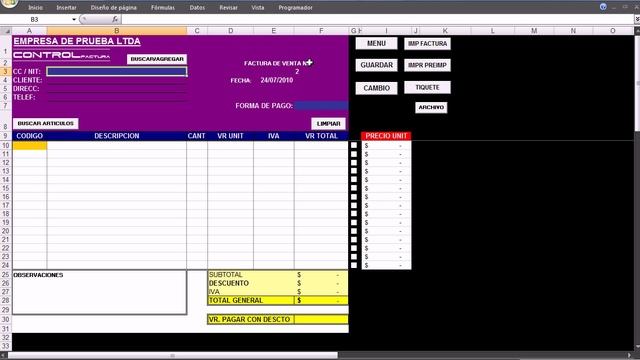Tick the checkbox in row 15
The image size is (640, 360).
(354, 188)
